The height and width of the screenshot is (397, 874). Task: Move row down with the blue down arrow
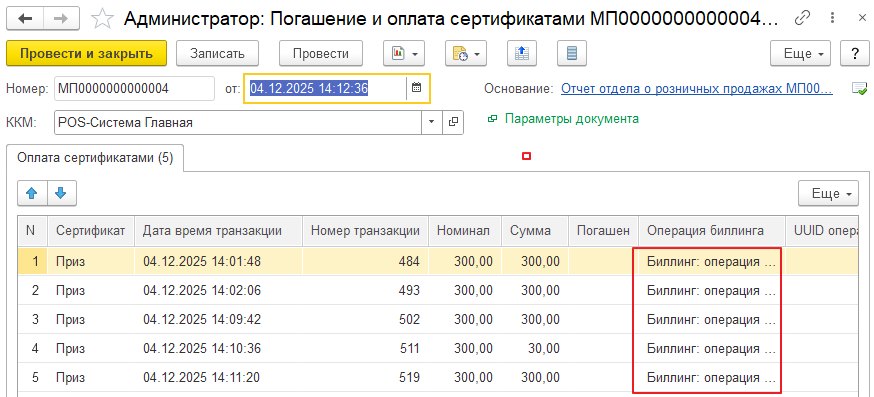(61, 193)
